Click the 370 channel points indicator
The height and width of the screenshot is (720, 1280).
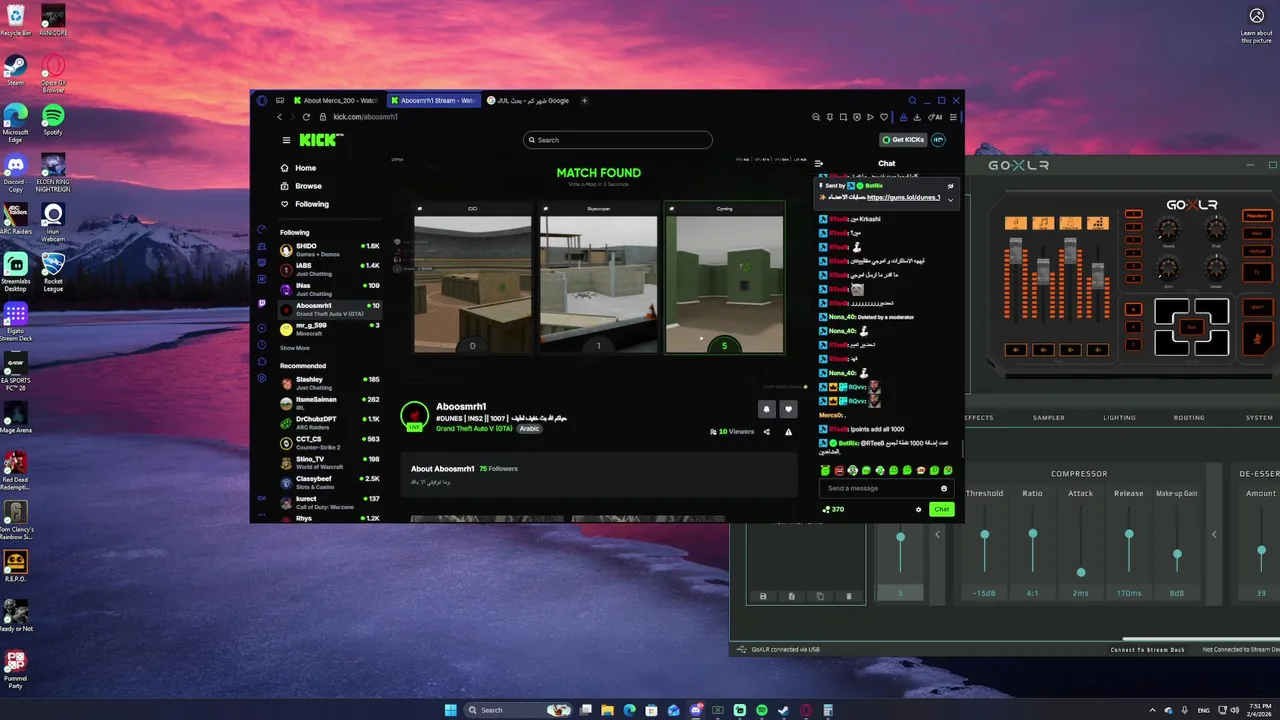[x=833, y=509]
